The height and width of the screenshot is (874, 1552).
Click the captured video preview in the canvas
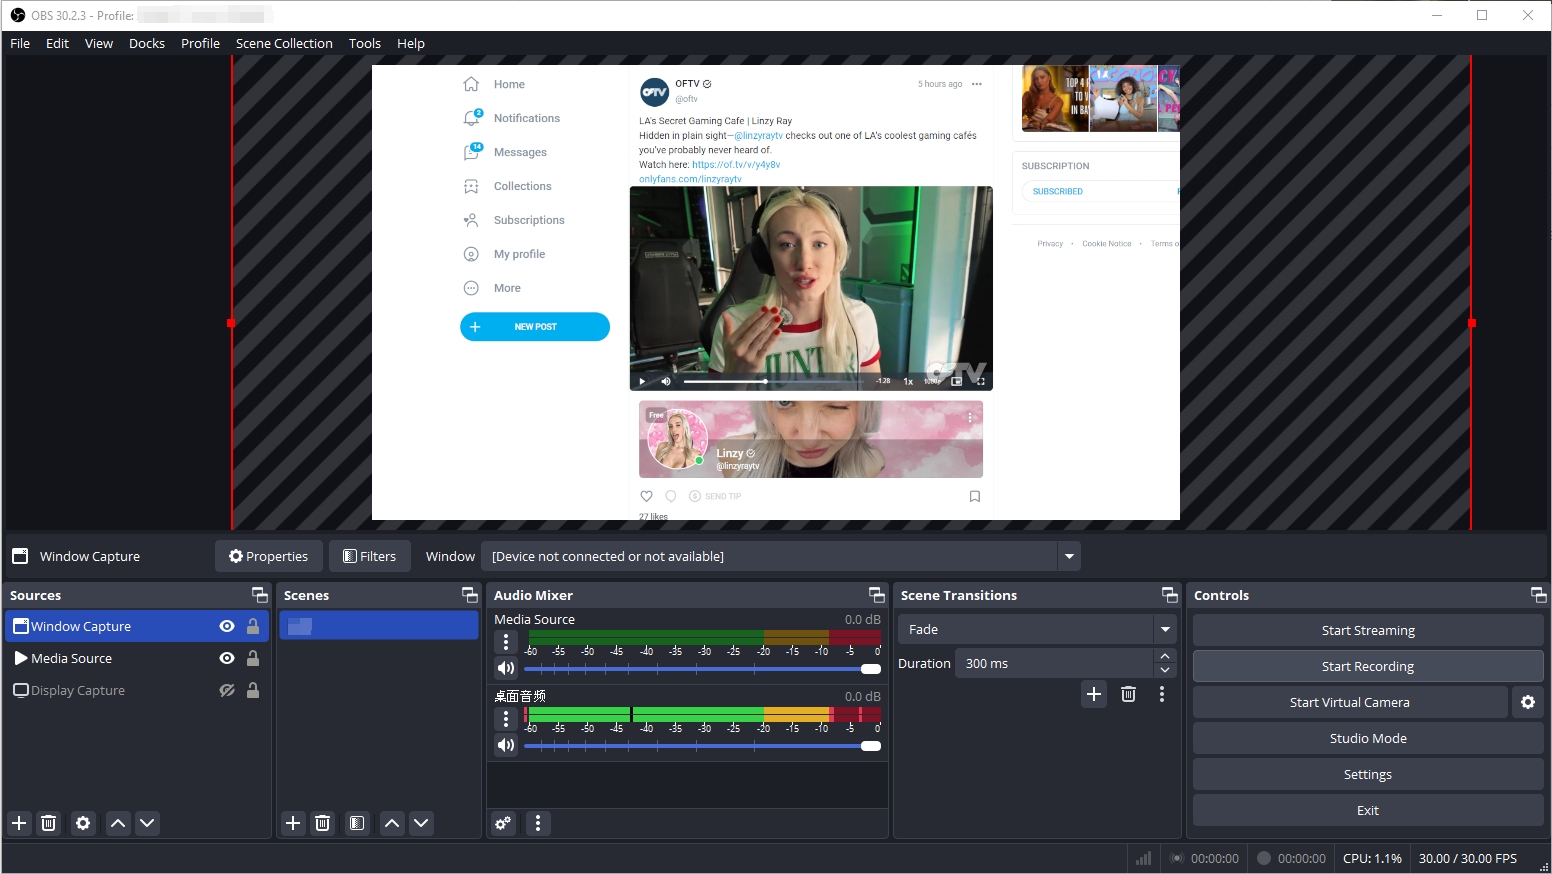pos(776,292)
